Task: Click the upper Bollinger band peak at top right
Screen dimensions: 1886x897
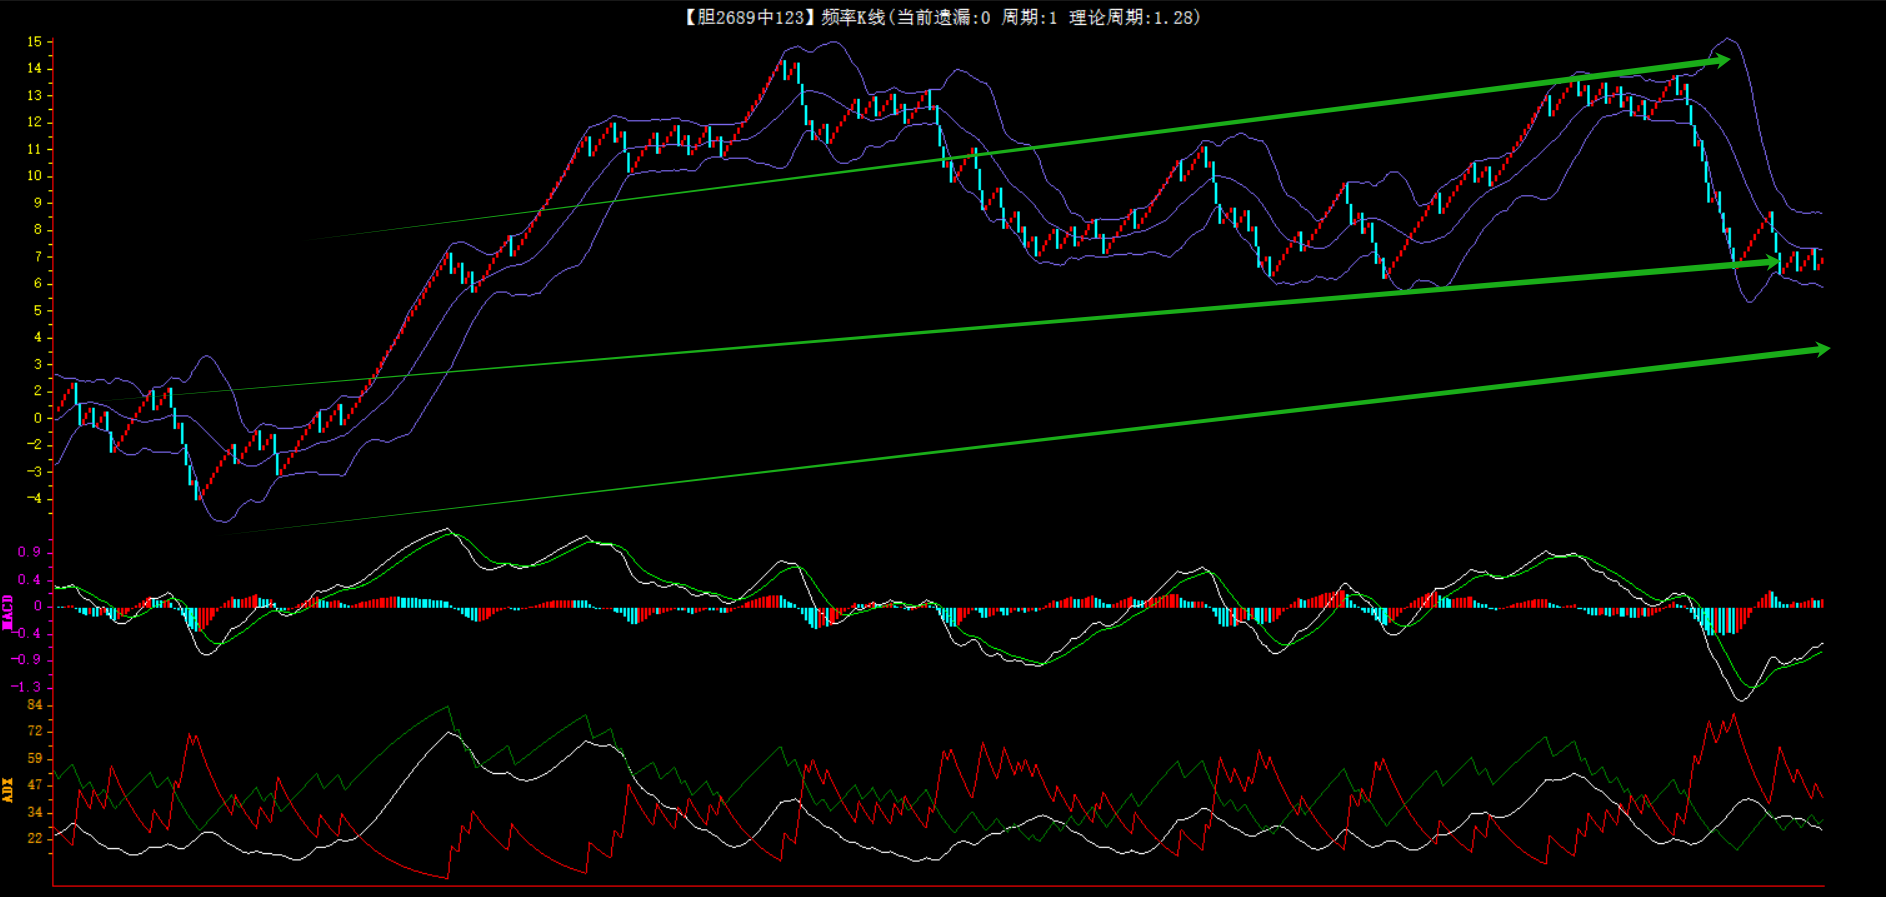Action: coord(1726,40)
